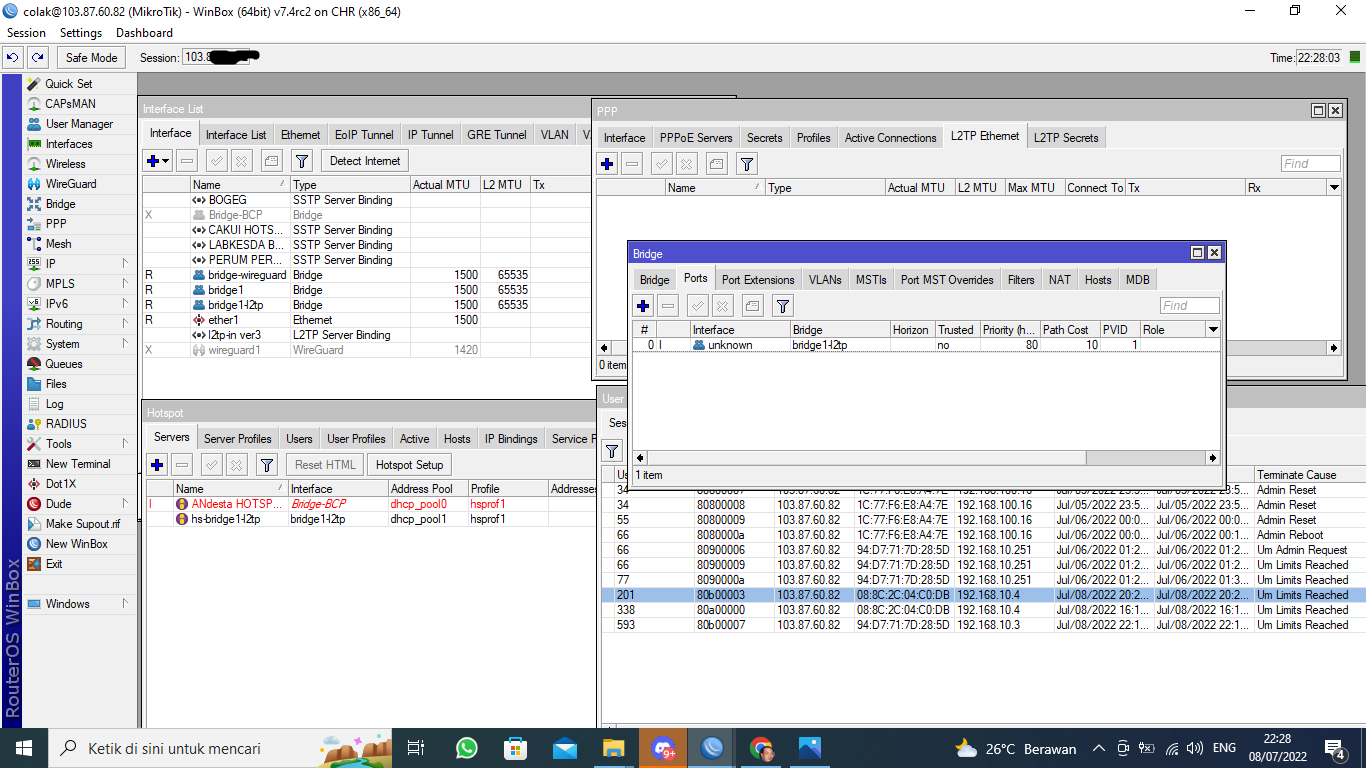Click the Find field in Bridge window
The height and width of the screenshot is (768, 1366).
[x=1189, y=306]
